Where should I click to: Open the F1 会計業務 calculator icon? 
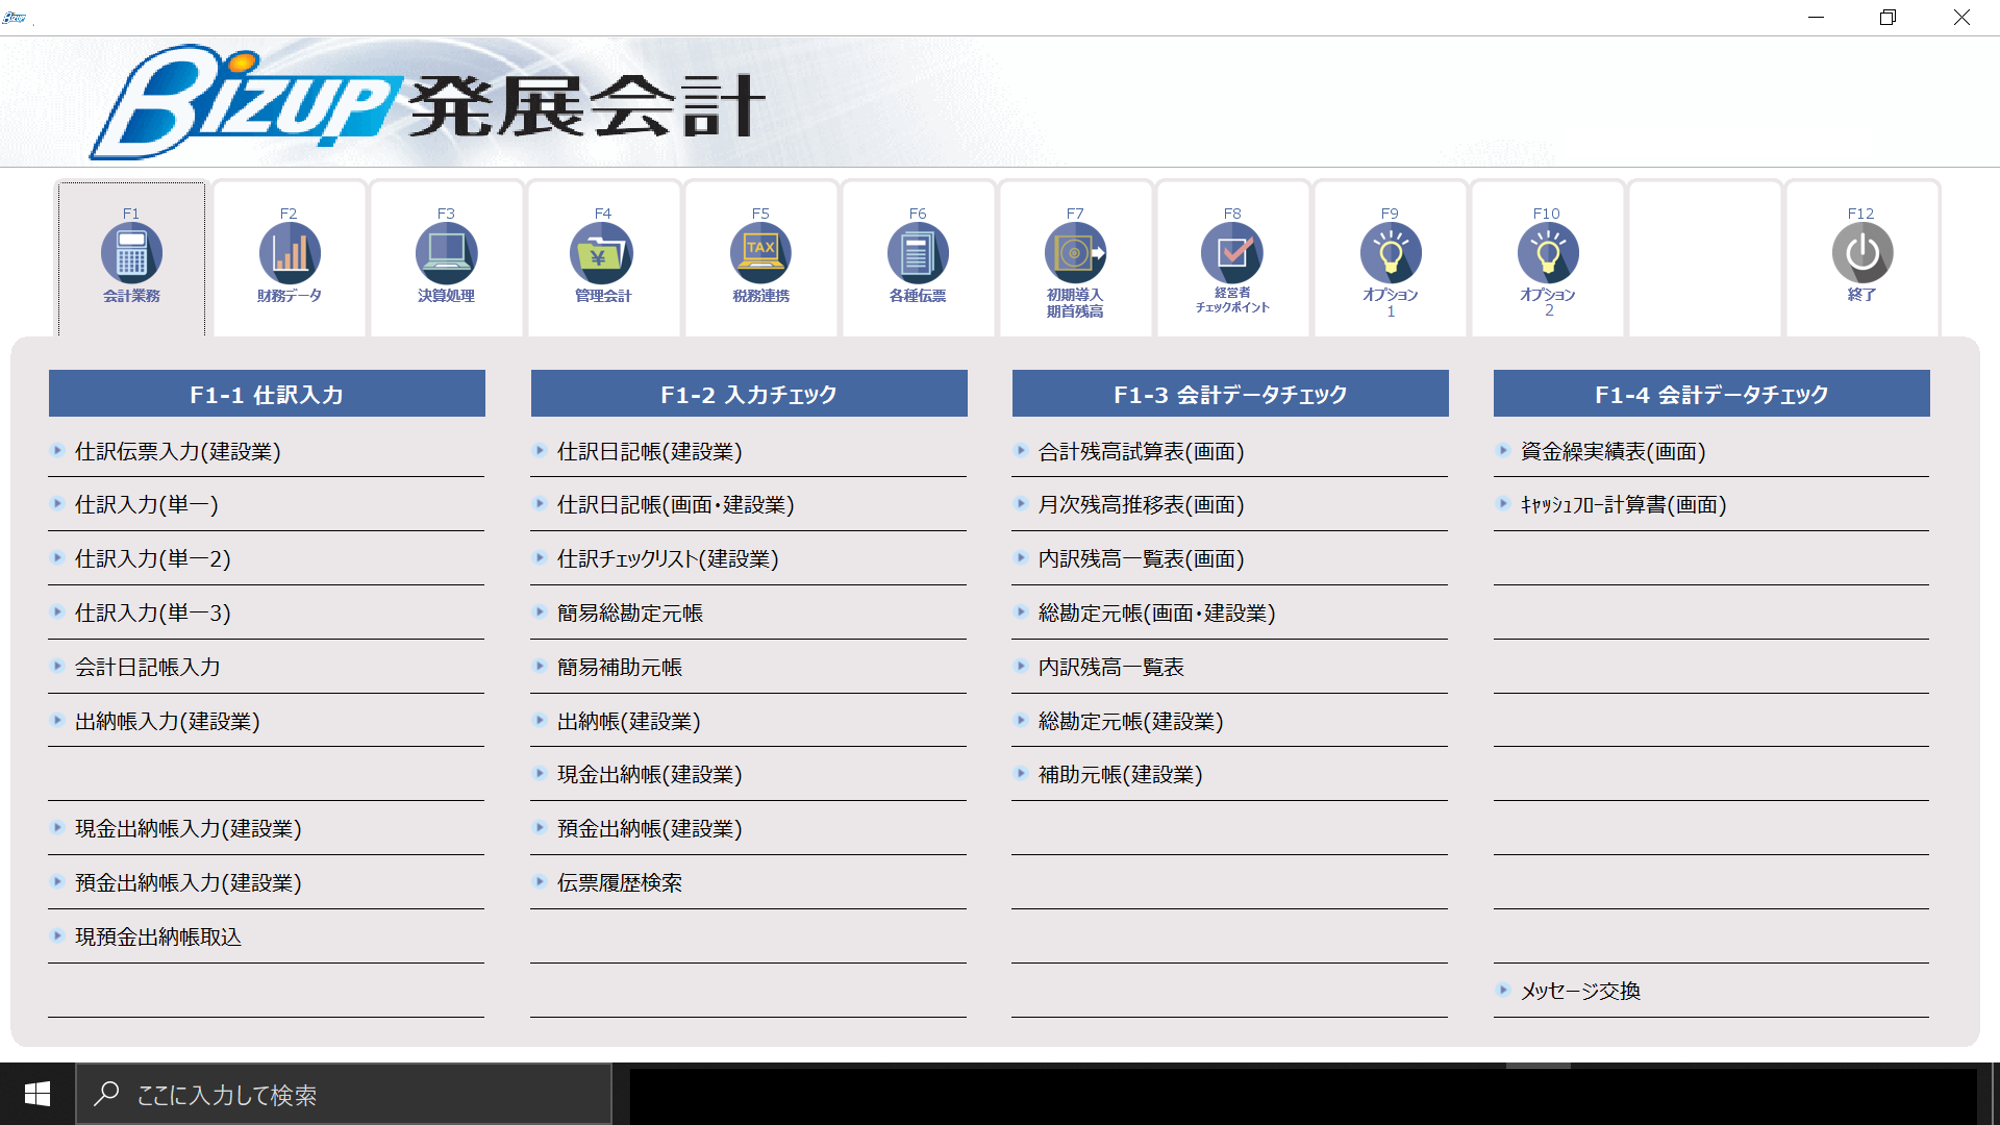(x=131, y=254)
